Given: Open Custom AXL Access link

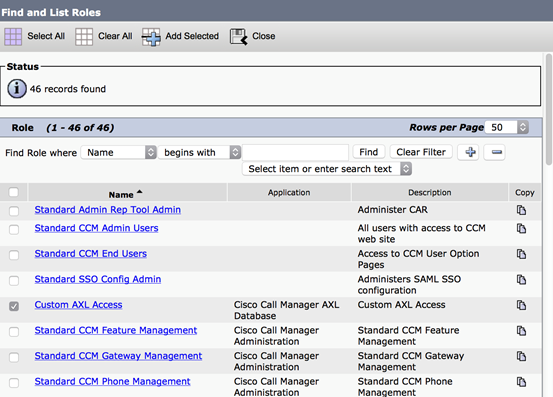Looking at the screenshot, I should coord(78,305).
